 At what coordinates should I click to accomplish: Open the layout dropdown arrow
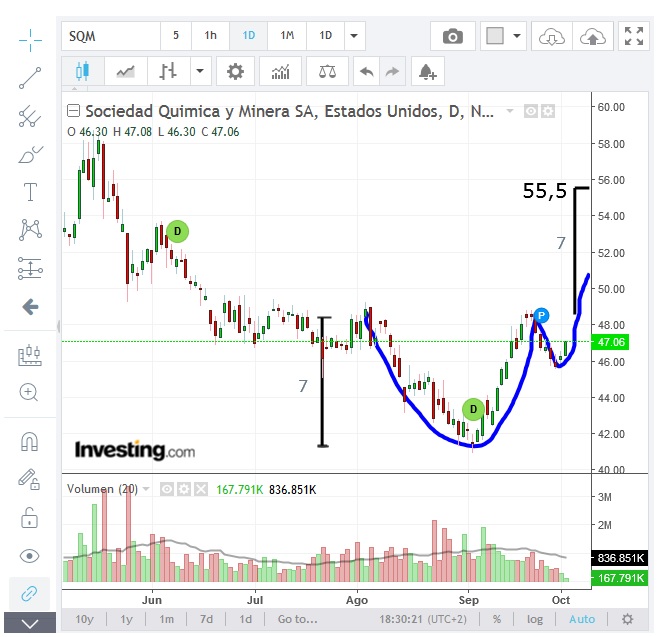(x=517, y=36)
